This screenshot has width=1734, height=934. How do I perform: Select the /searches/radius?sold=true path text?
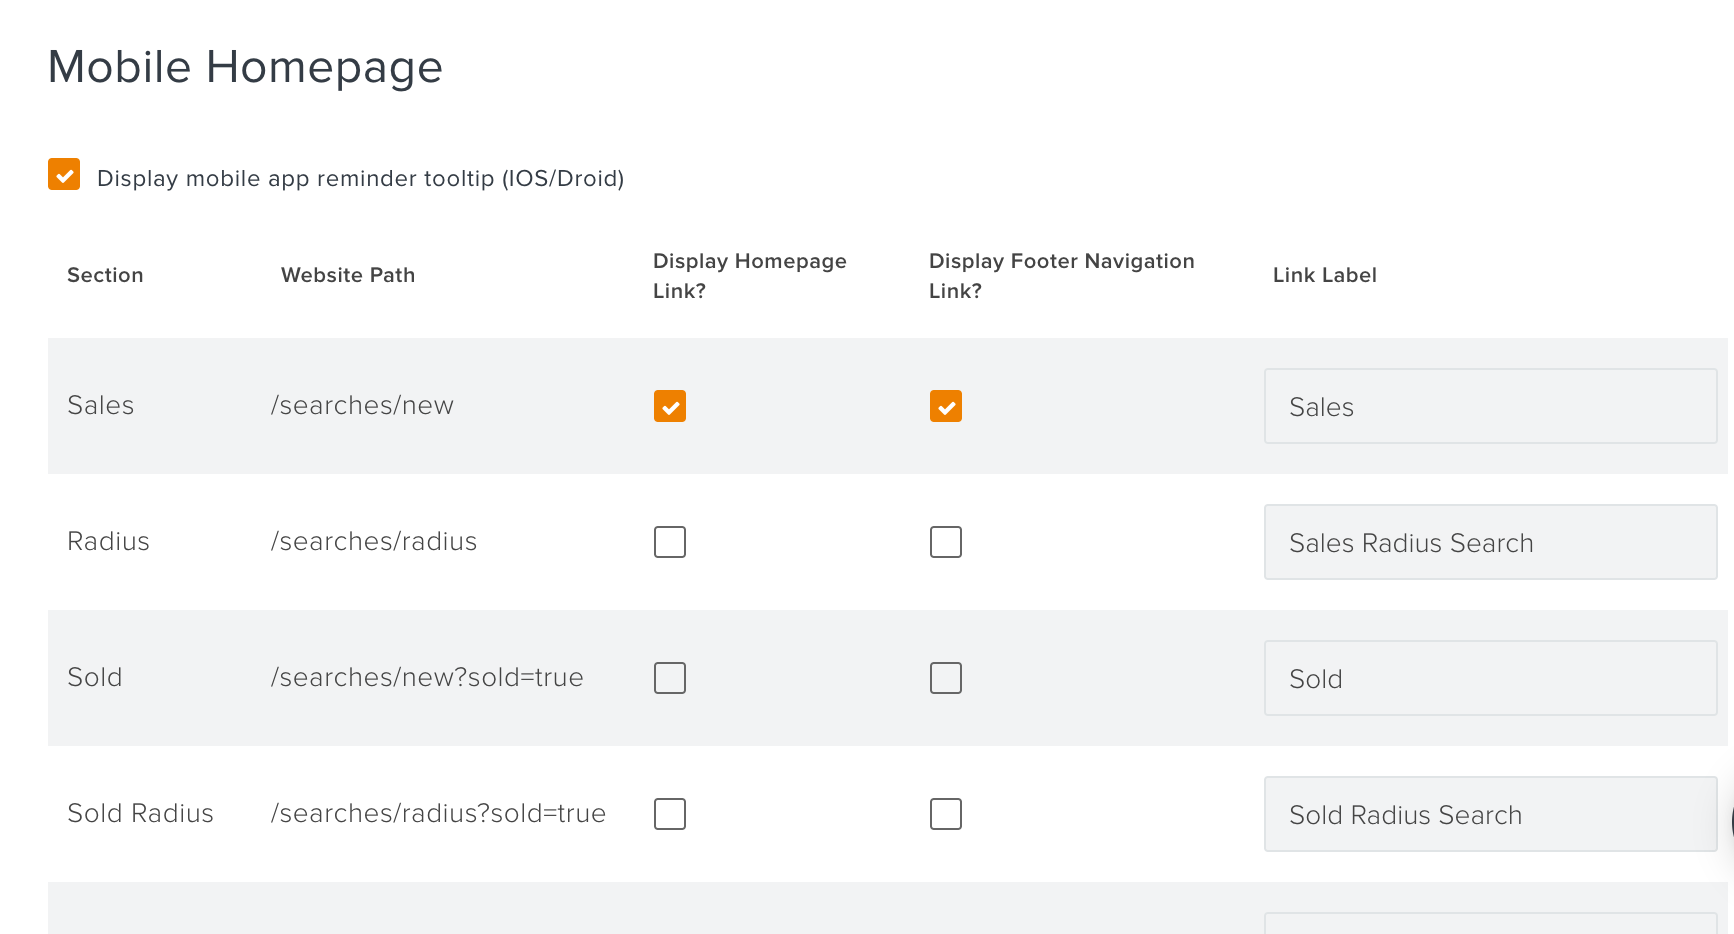point(438,813)
